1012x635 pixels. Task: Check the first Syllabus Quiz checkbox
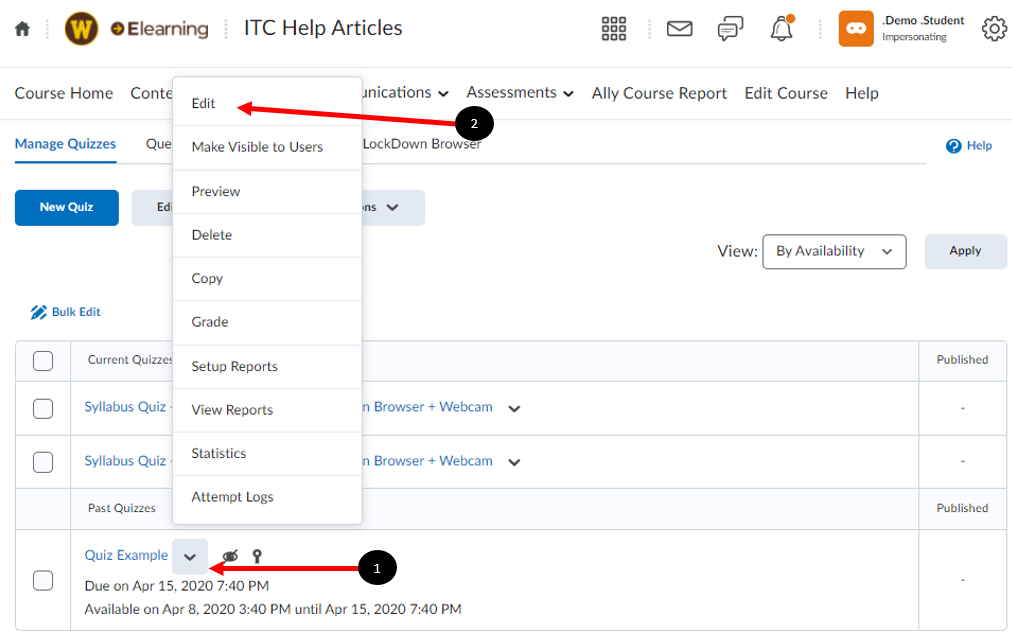[43, 408]
